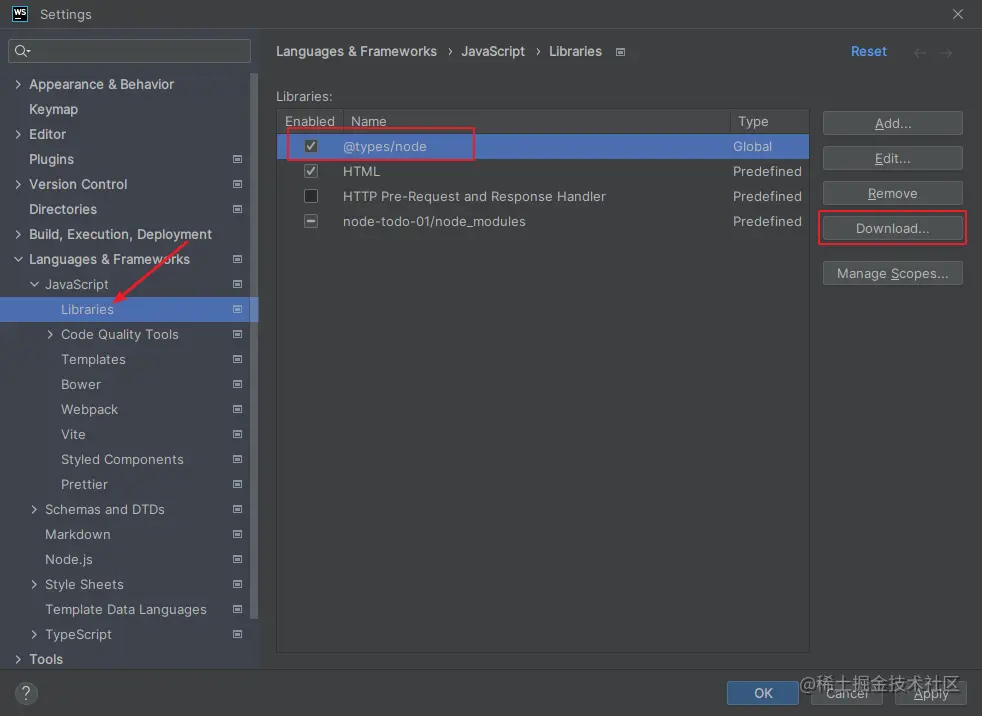Expand Appearance & Behavior section
Screen dimensions: 982x716
18,84
